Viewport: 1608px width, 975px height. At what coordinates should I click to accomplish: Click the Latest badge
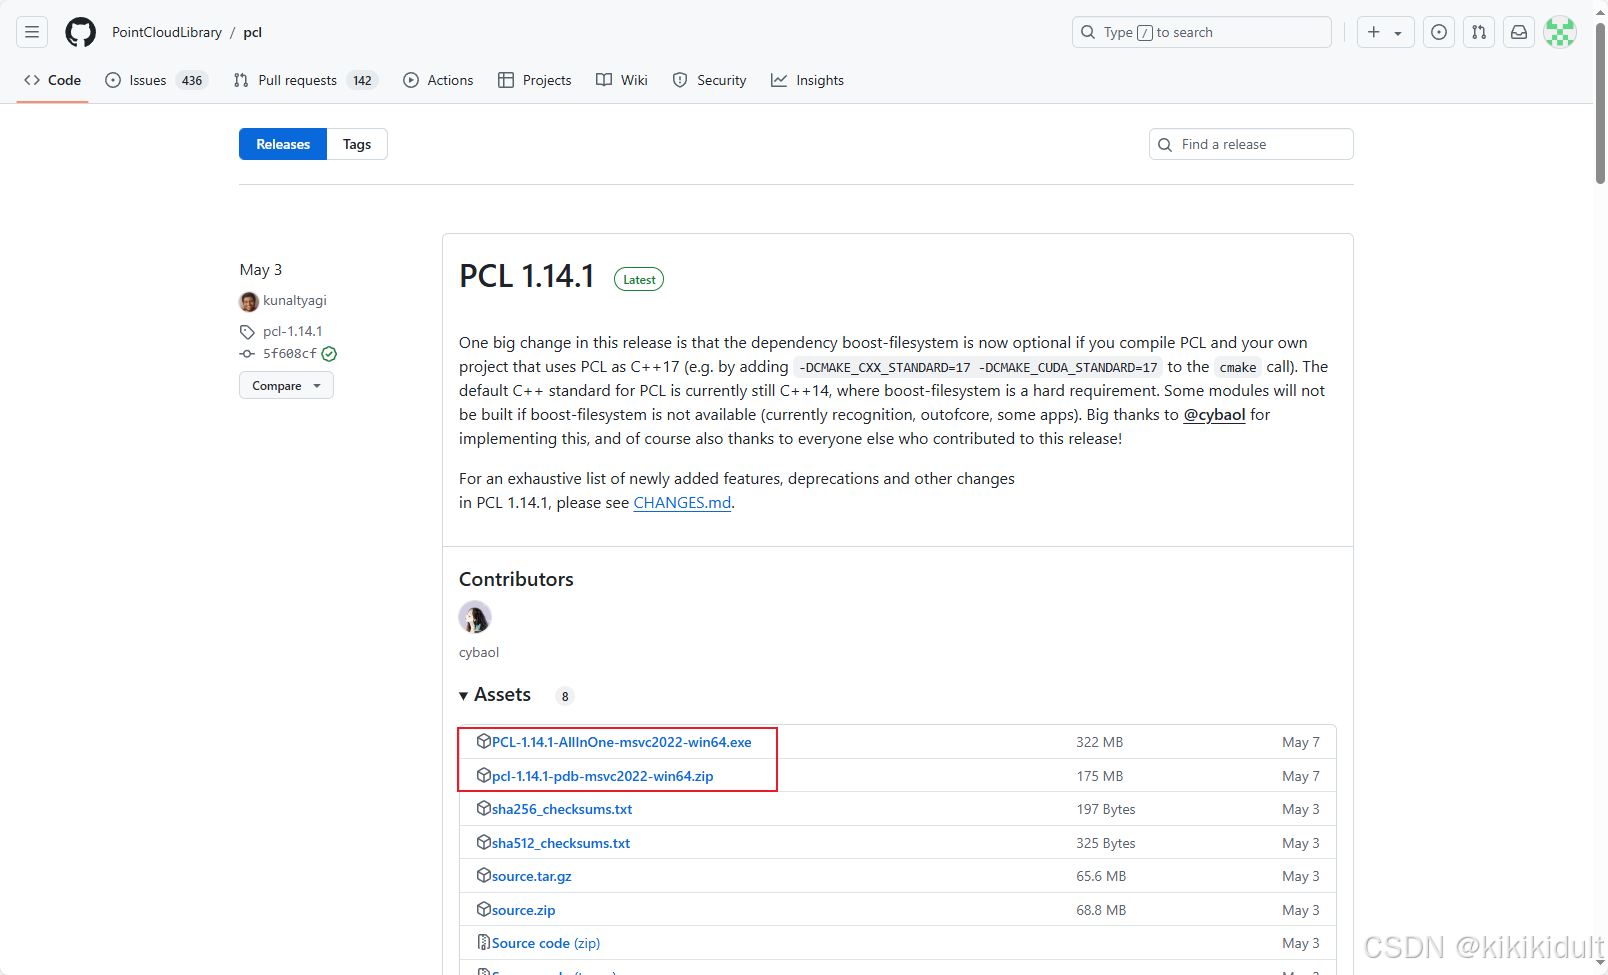tap(639, 280)
